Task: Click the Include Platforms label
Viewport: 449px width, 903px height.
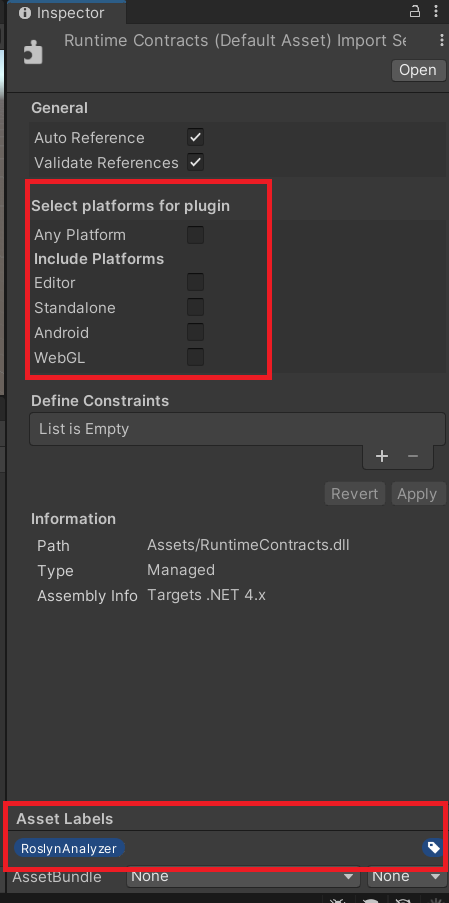Action: pos(99,259)
